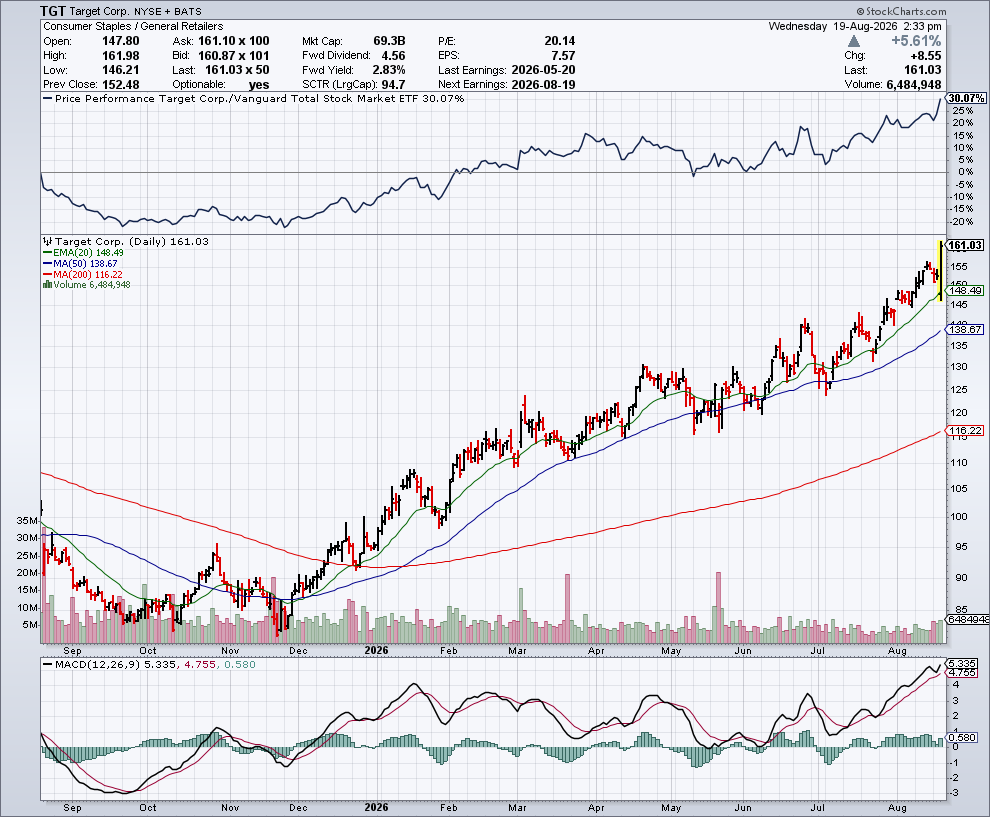
Task: Click the volume bars icon in the legend
Action: click(47, 285)
